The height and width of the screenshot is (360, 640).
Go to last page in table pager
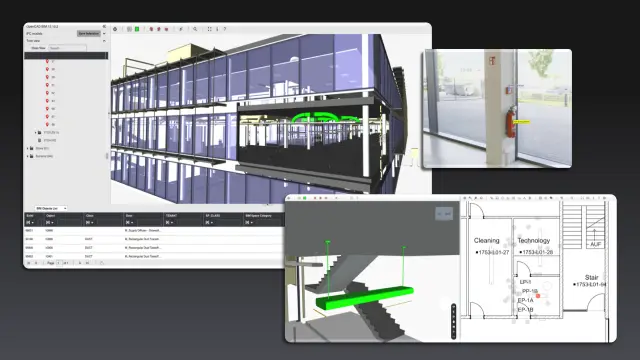tap(87, 263)
